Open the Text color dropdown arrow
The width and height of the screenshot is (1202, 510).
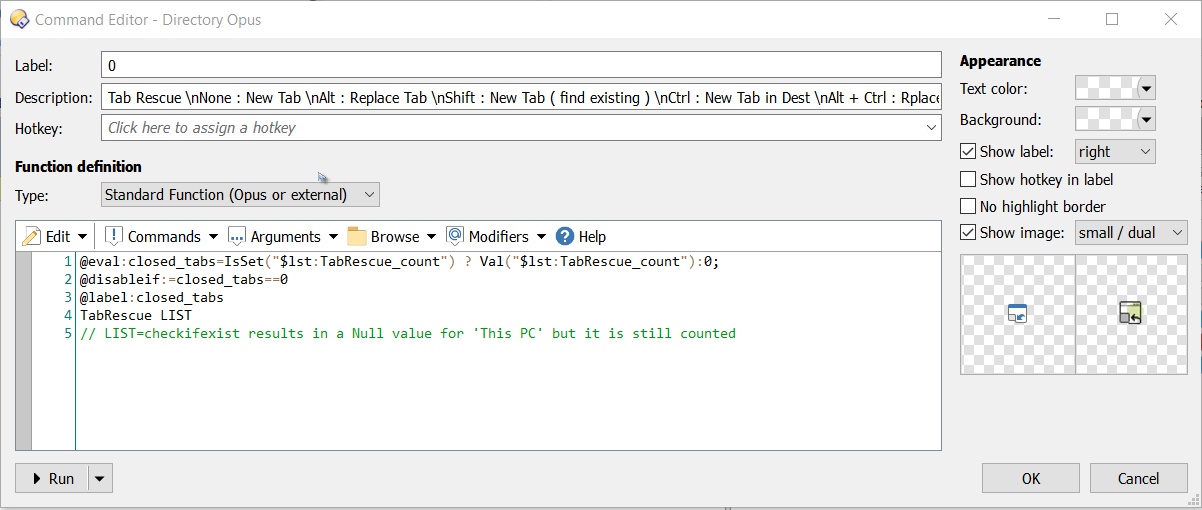[1146, 88]
